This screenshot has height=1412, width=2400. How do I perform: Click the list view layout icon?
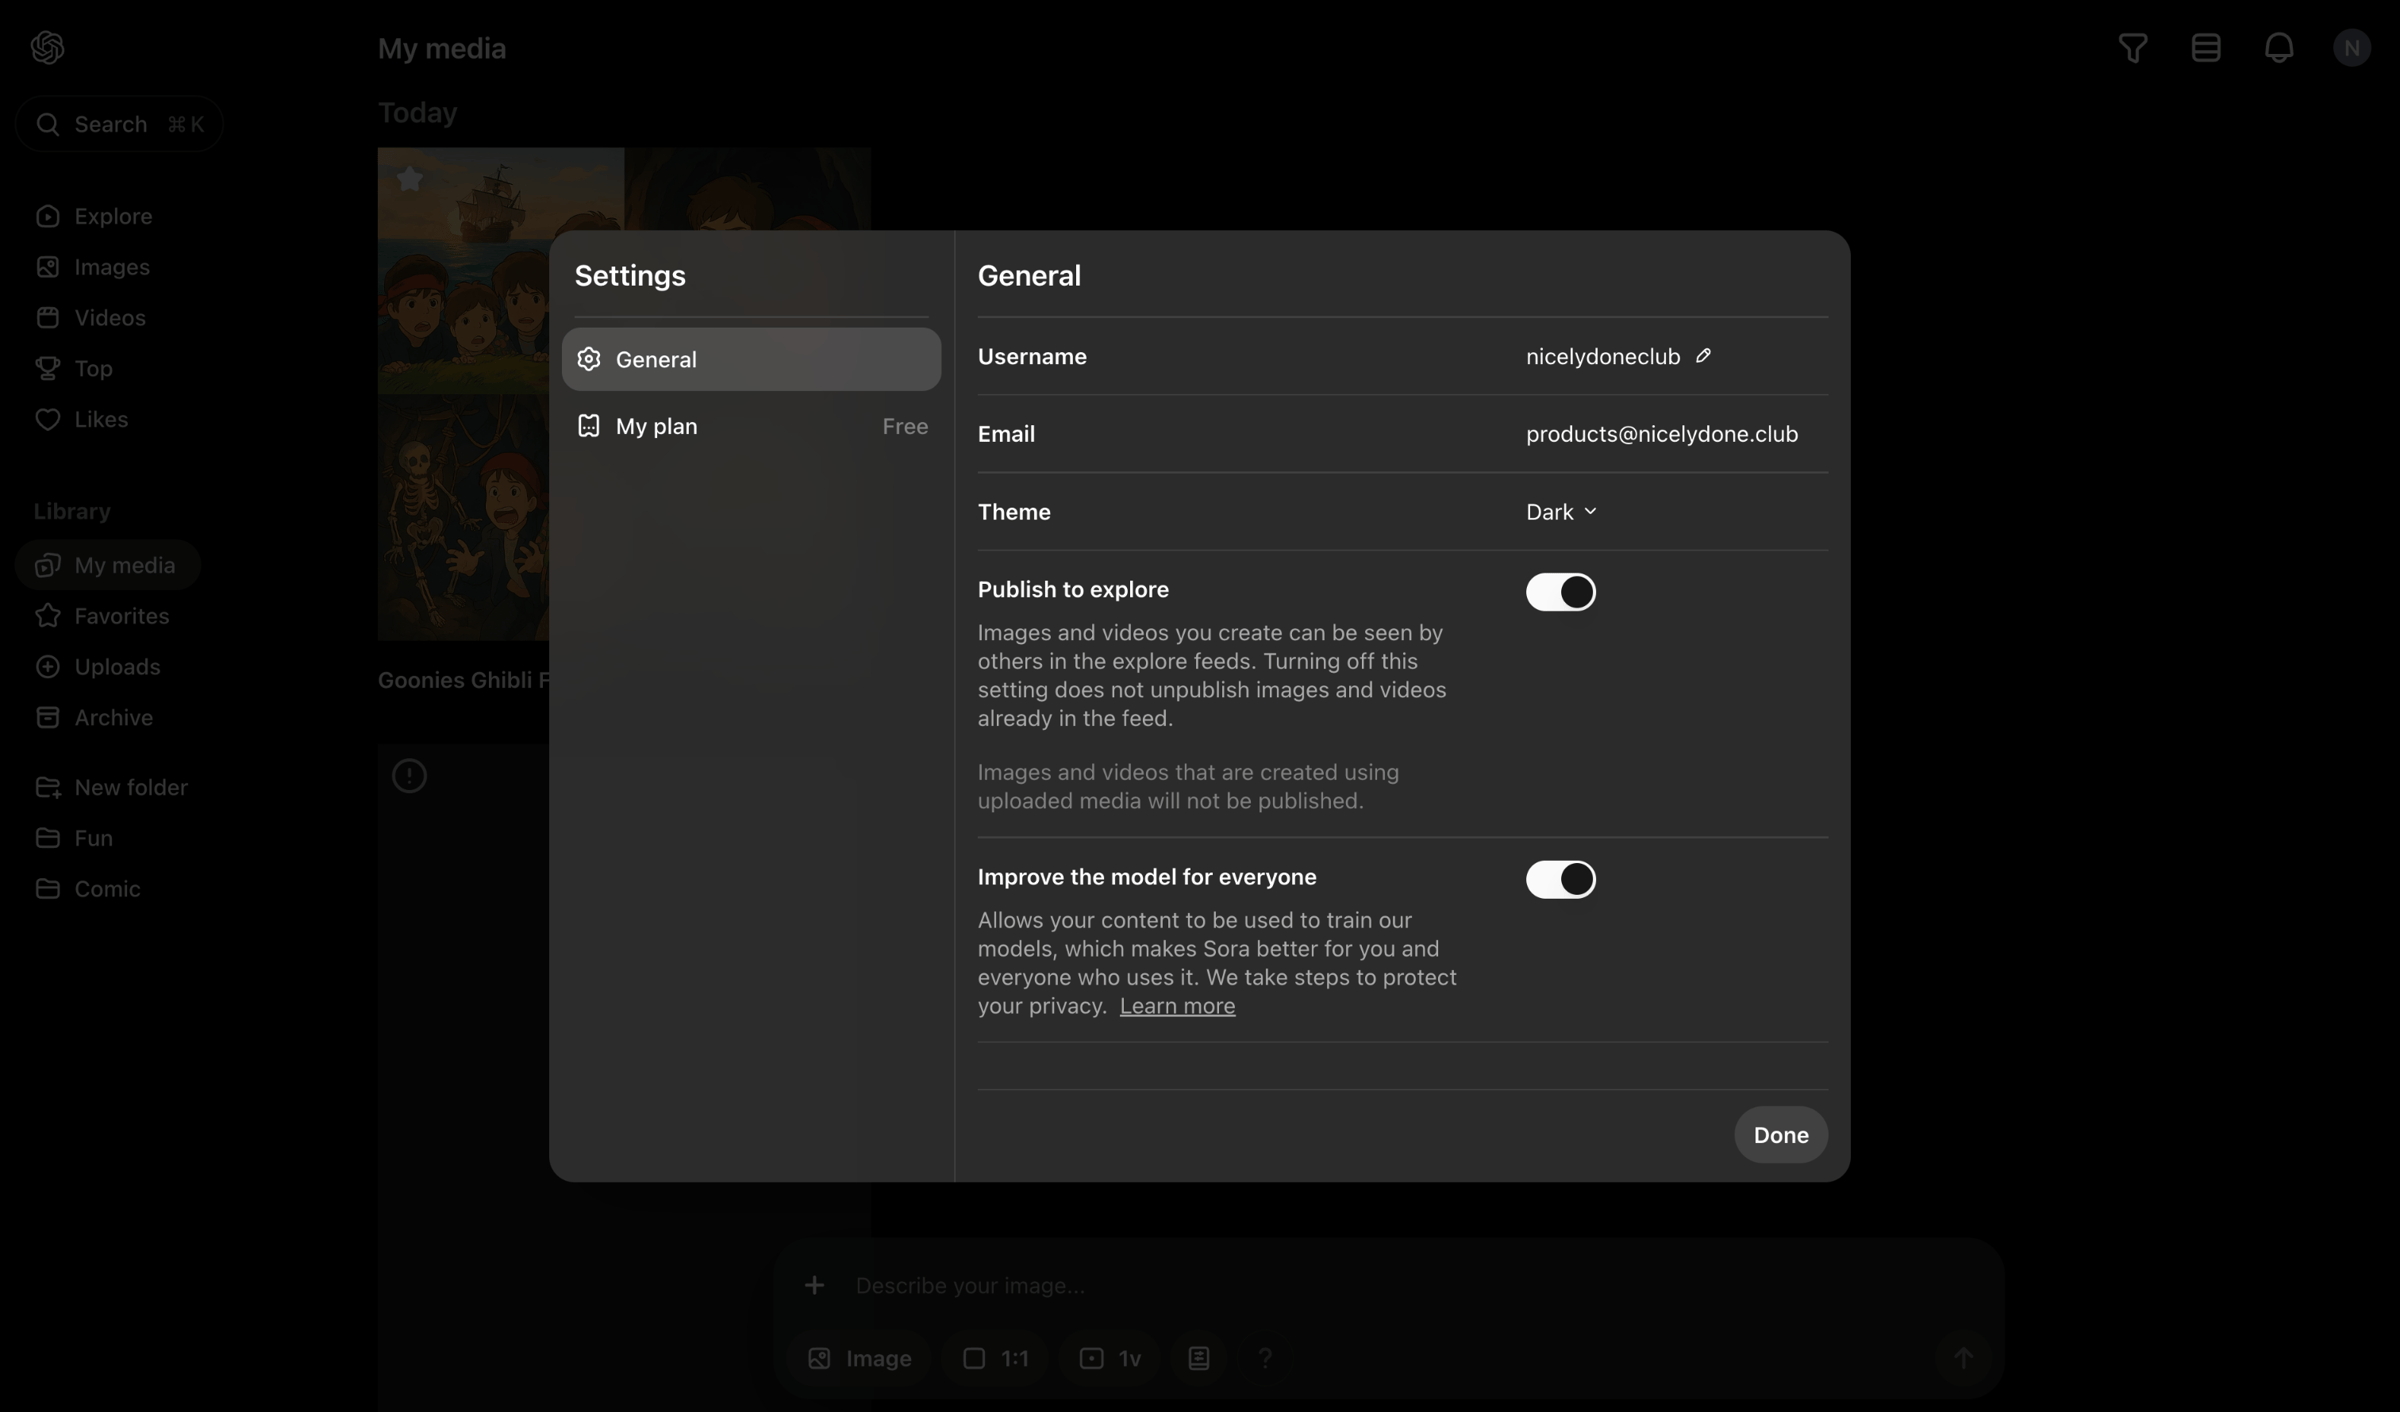coord(2206,47)
